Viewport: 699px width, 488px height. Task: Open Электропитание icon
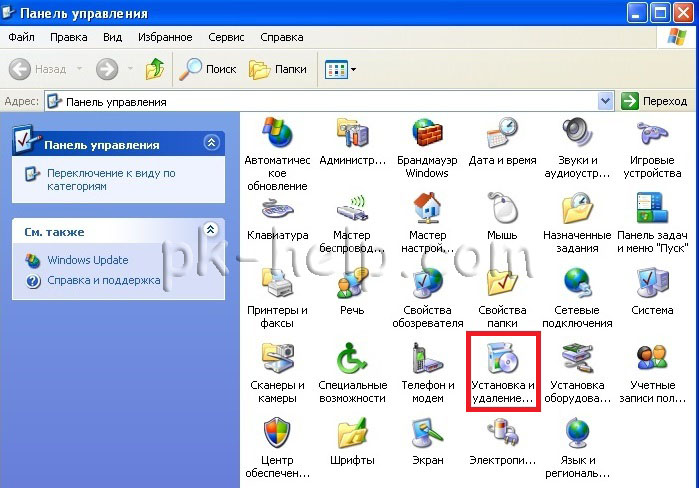click(x=502, y=432)
